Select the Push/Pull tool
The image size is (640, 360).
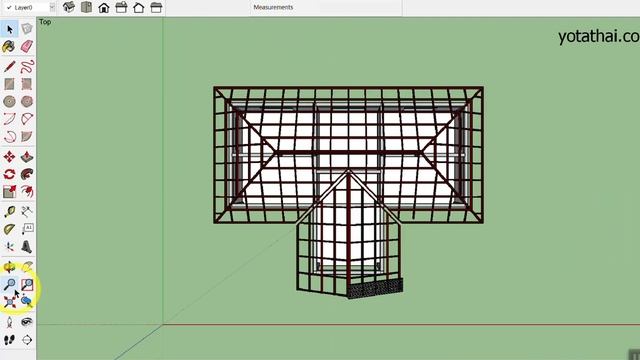pos(27,157)
